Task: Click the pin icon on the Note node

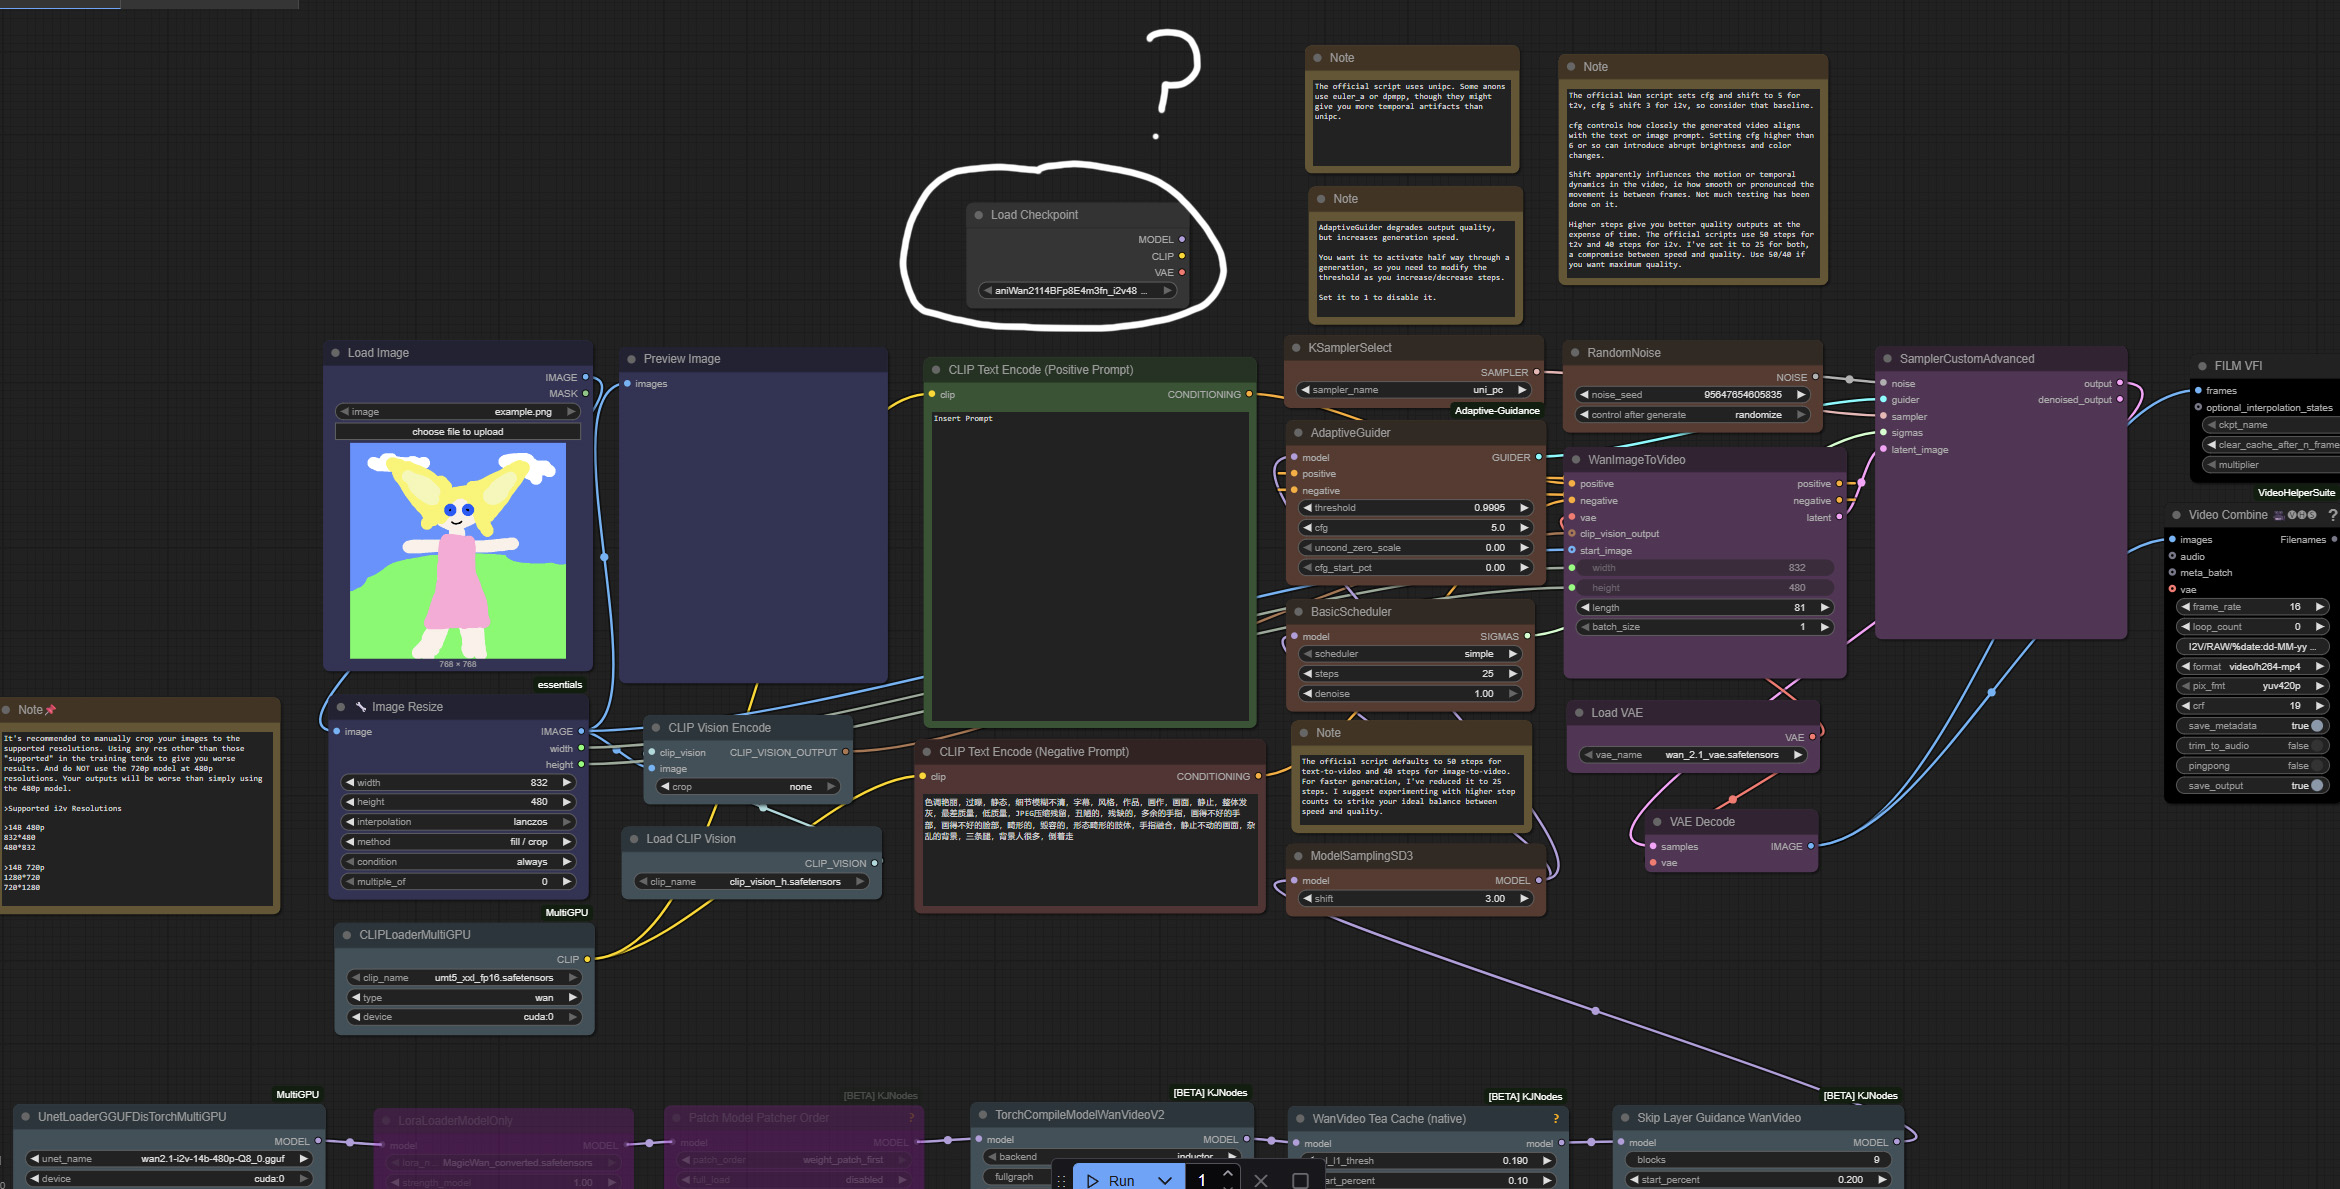Action: 51,710
